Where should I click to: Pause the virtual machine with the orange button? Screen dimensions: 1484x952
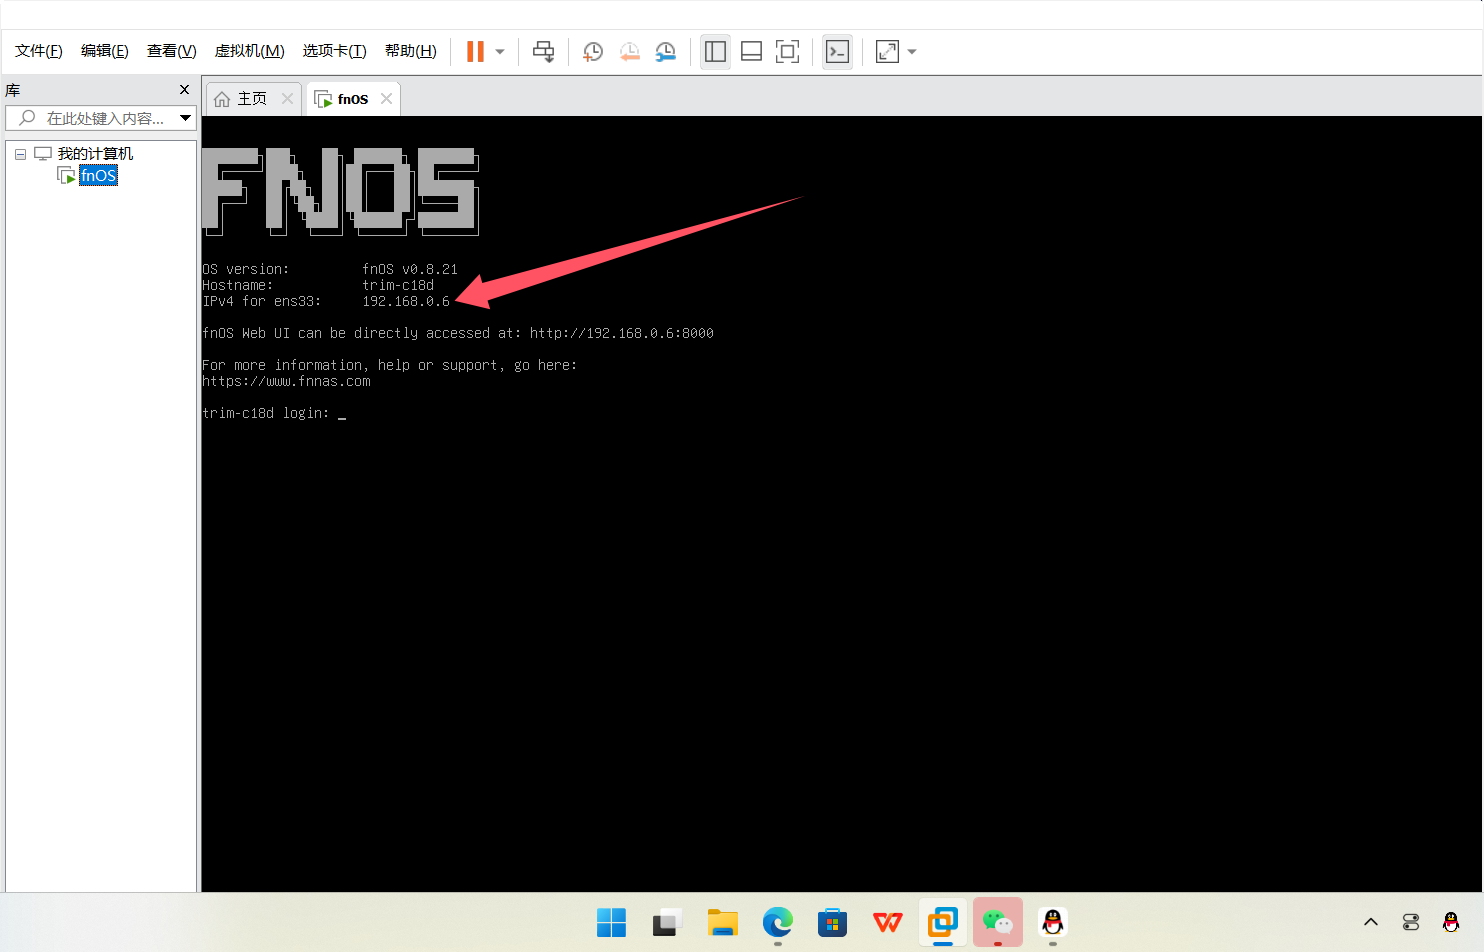coord(476,52)
